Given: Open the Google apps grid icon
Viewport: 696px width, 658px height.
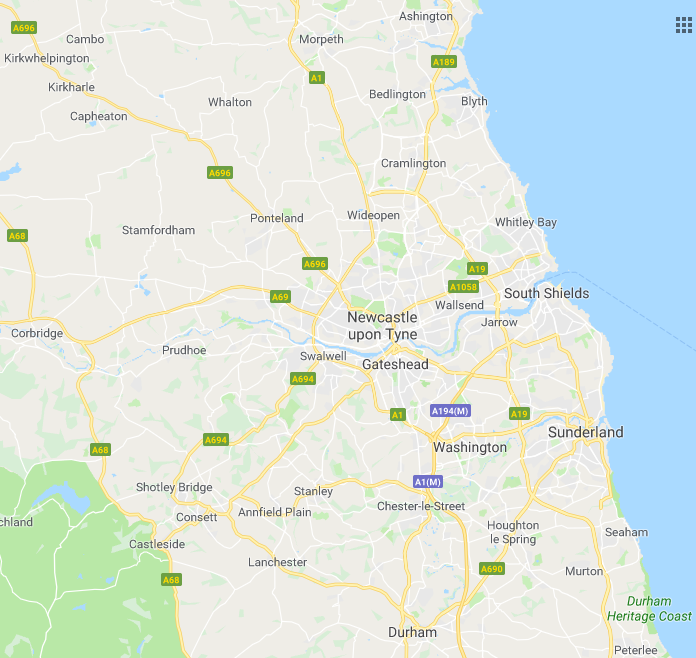Looking at the screenshot, I should [684, 25].
